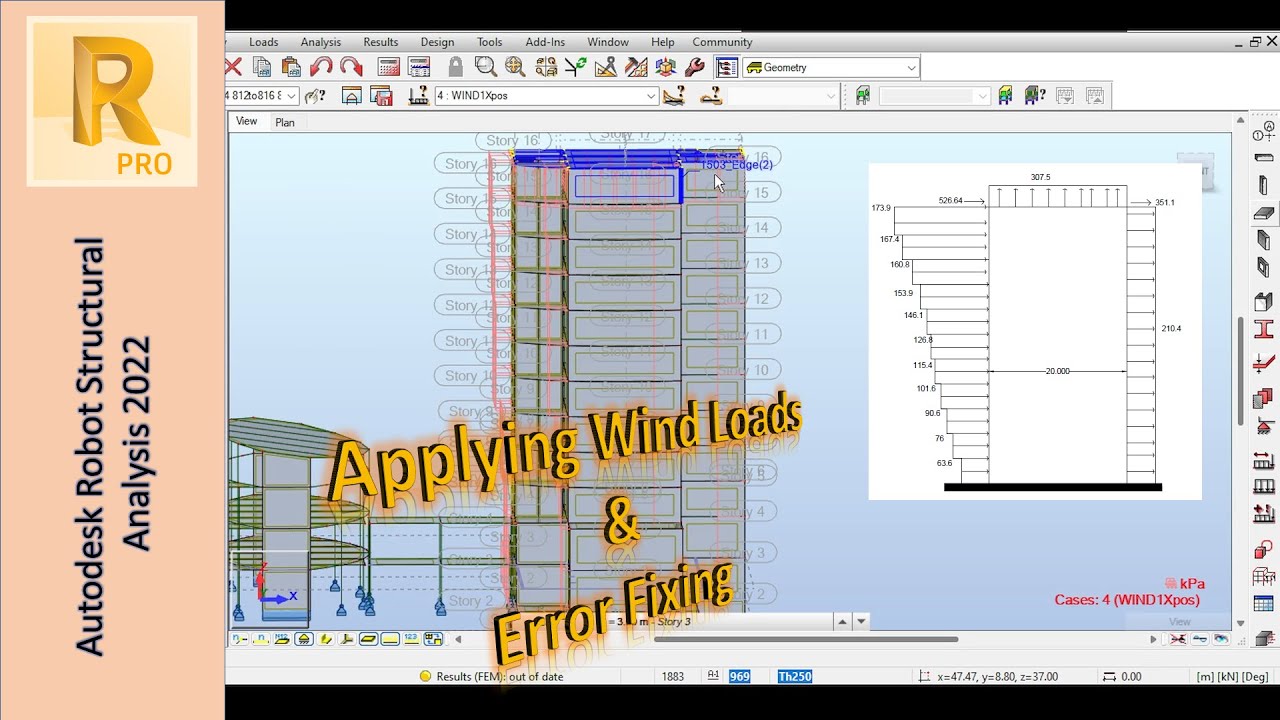Click the [m] [kN] [Deg] units field
Image resolution: width=1280 pixels, height=720 pixels.
1232,677
